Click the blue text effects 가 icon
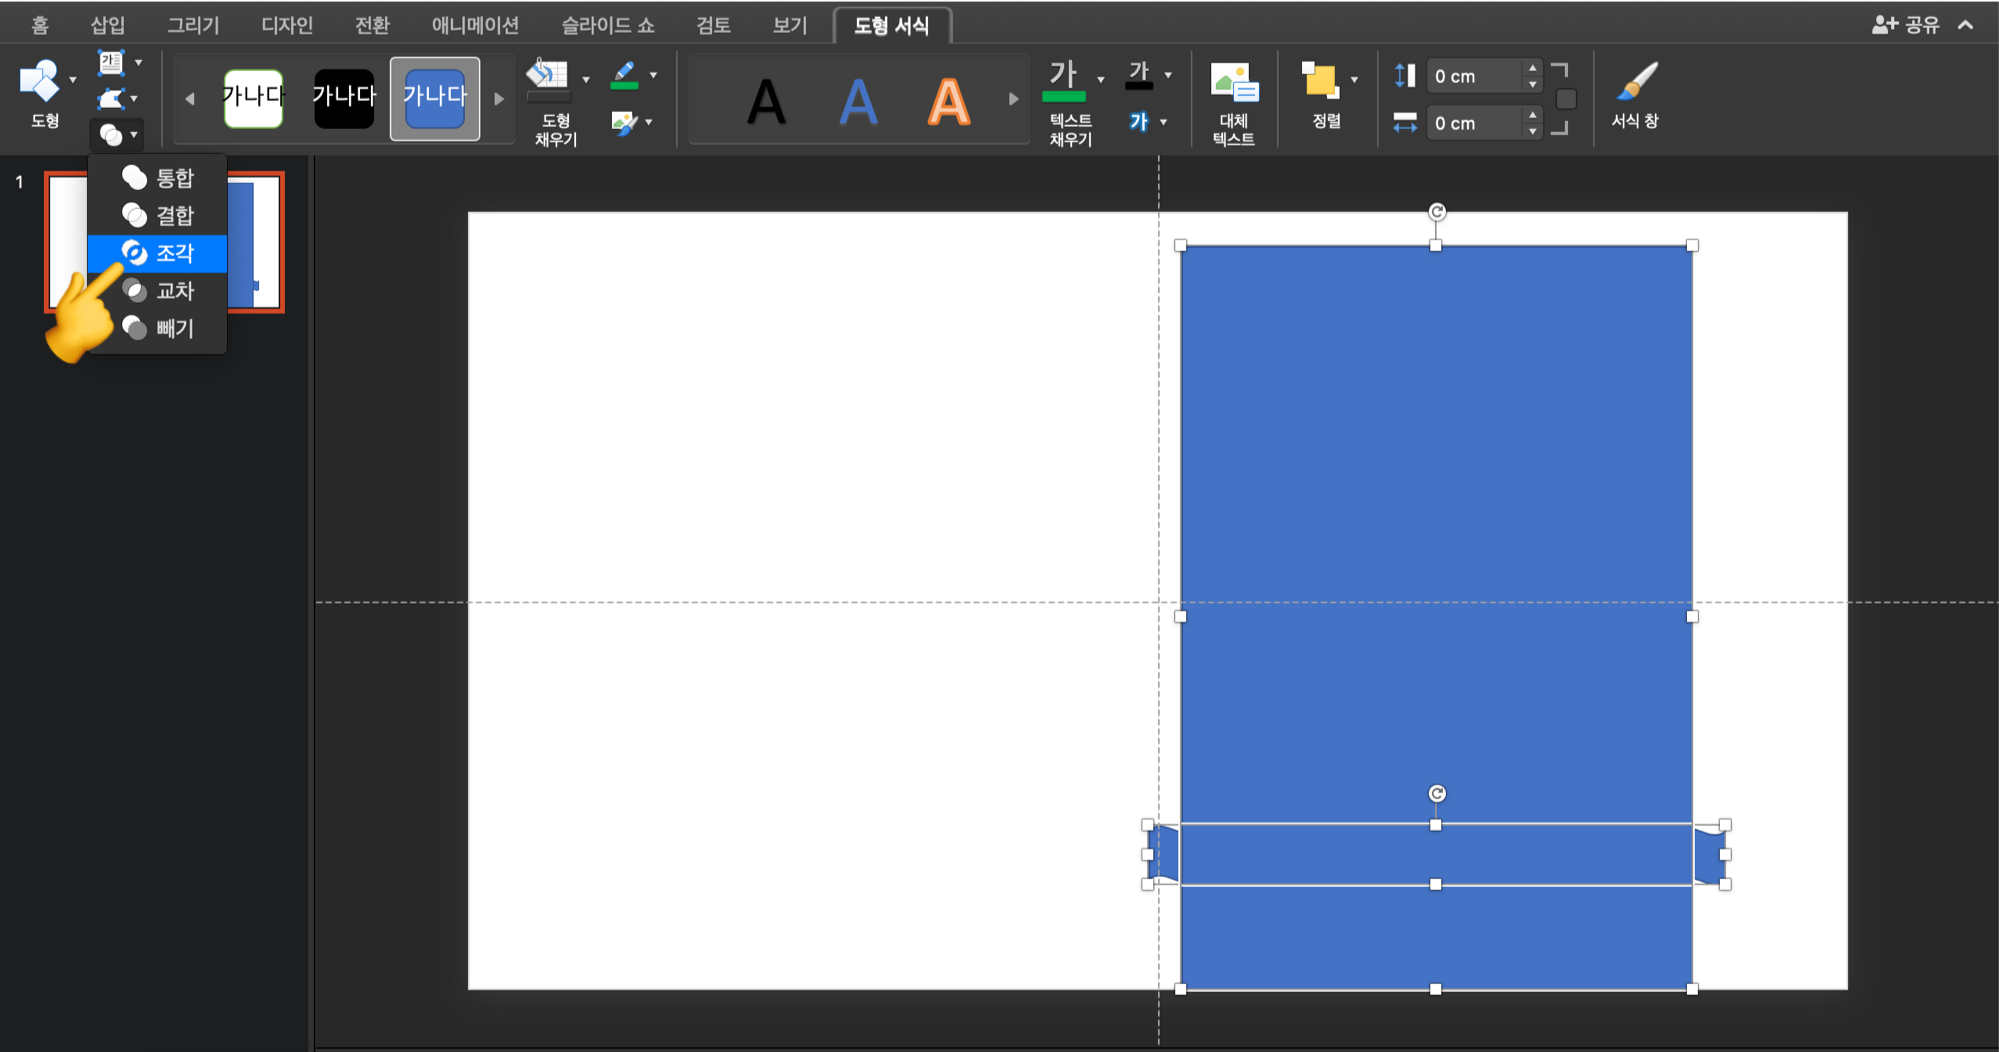The width and height of the screenshot is (1999, 1052). click(1139, 122)
